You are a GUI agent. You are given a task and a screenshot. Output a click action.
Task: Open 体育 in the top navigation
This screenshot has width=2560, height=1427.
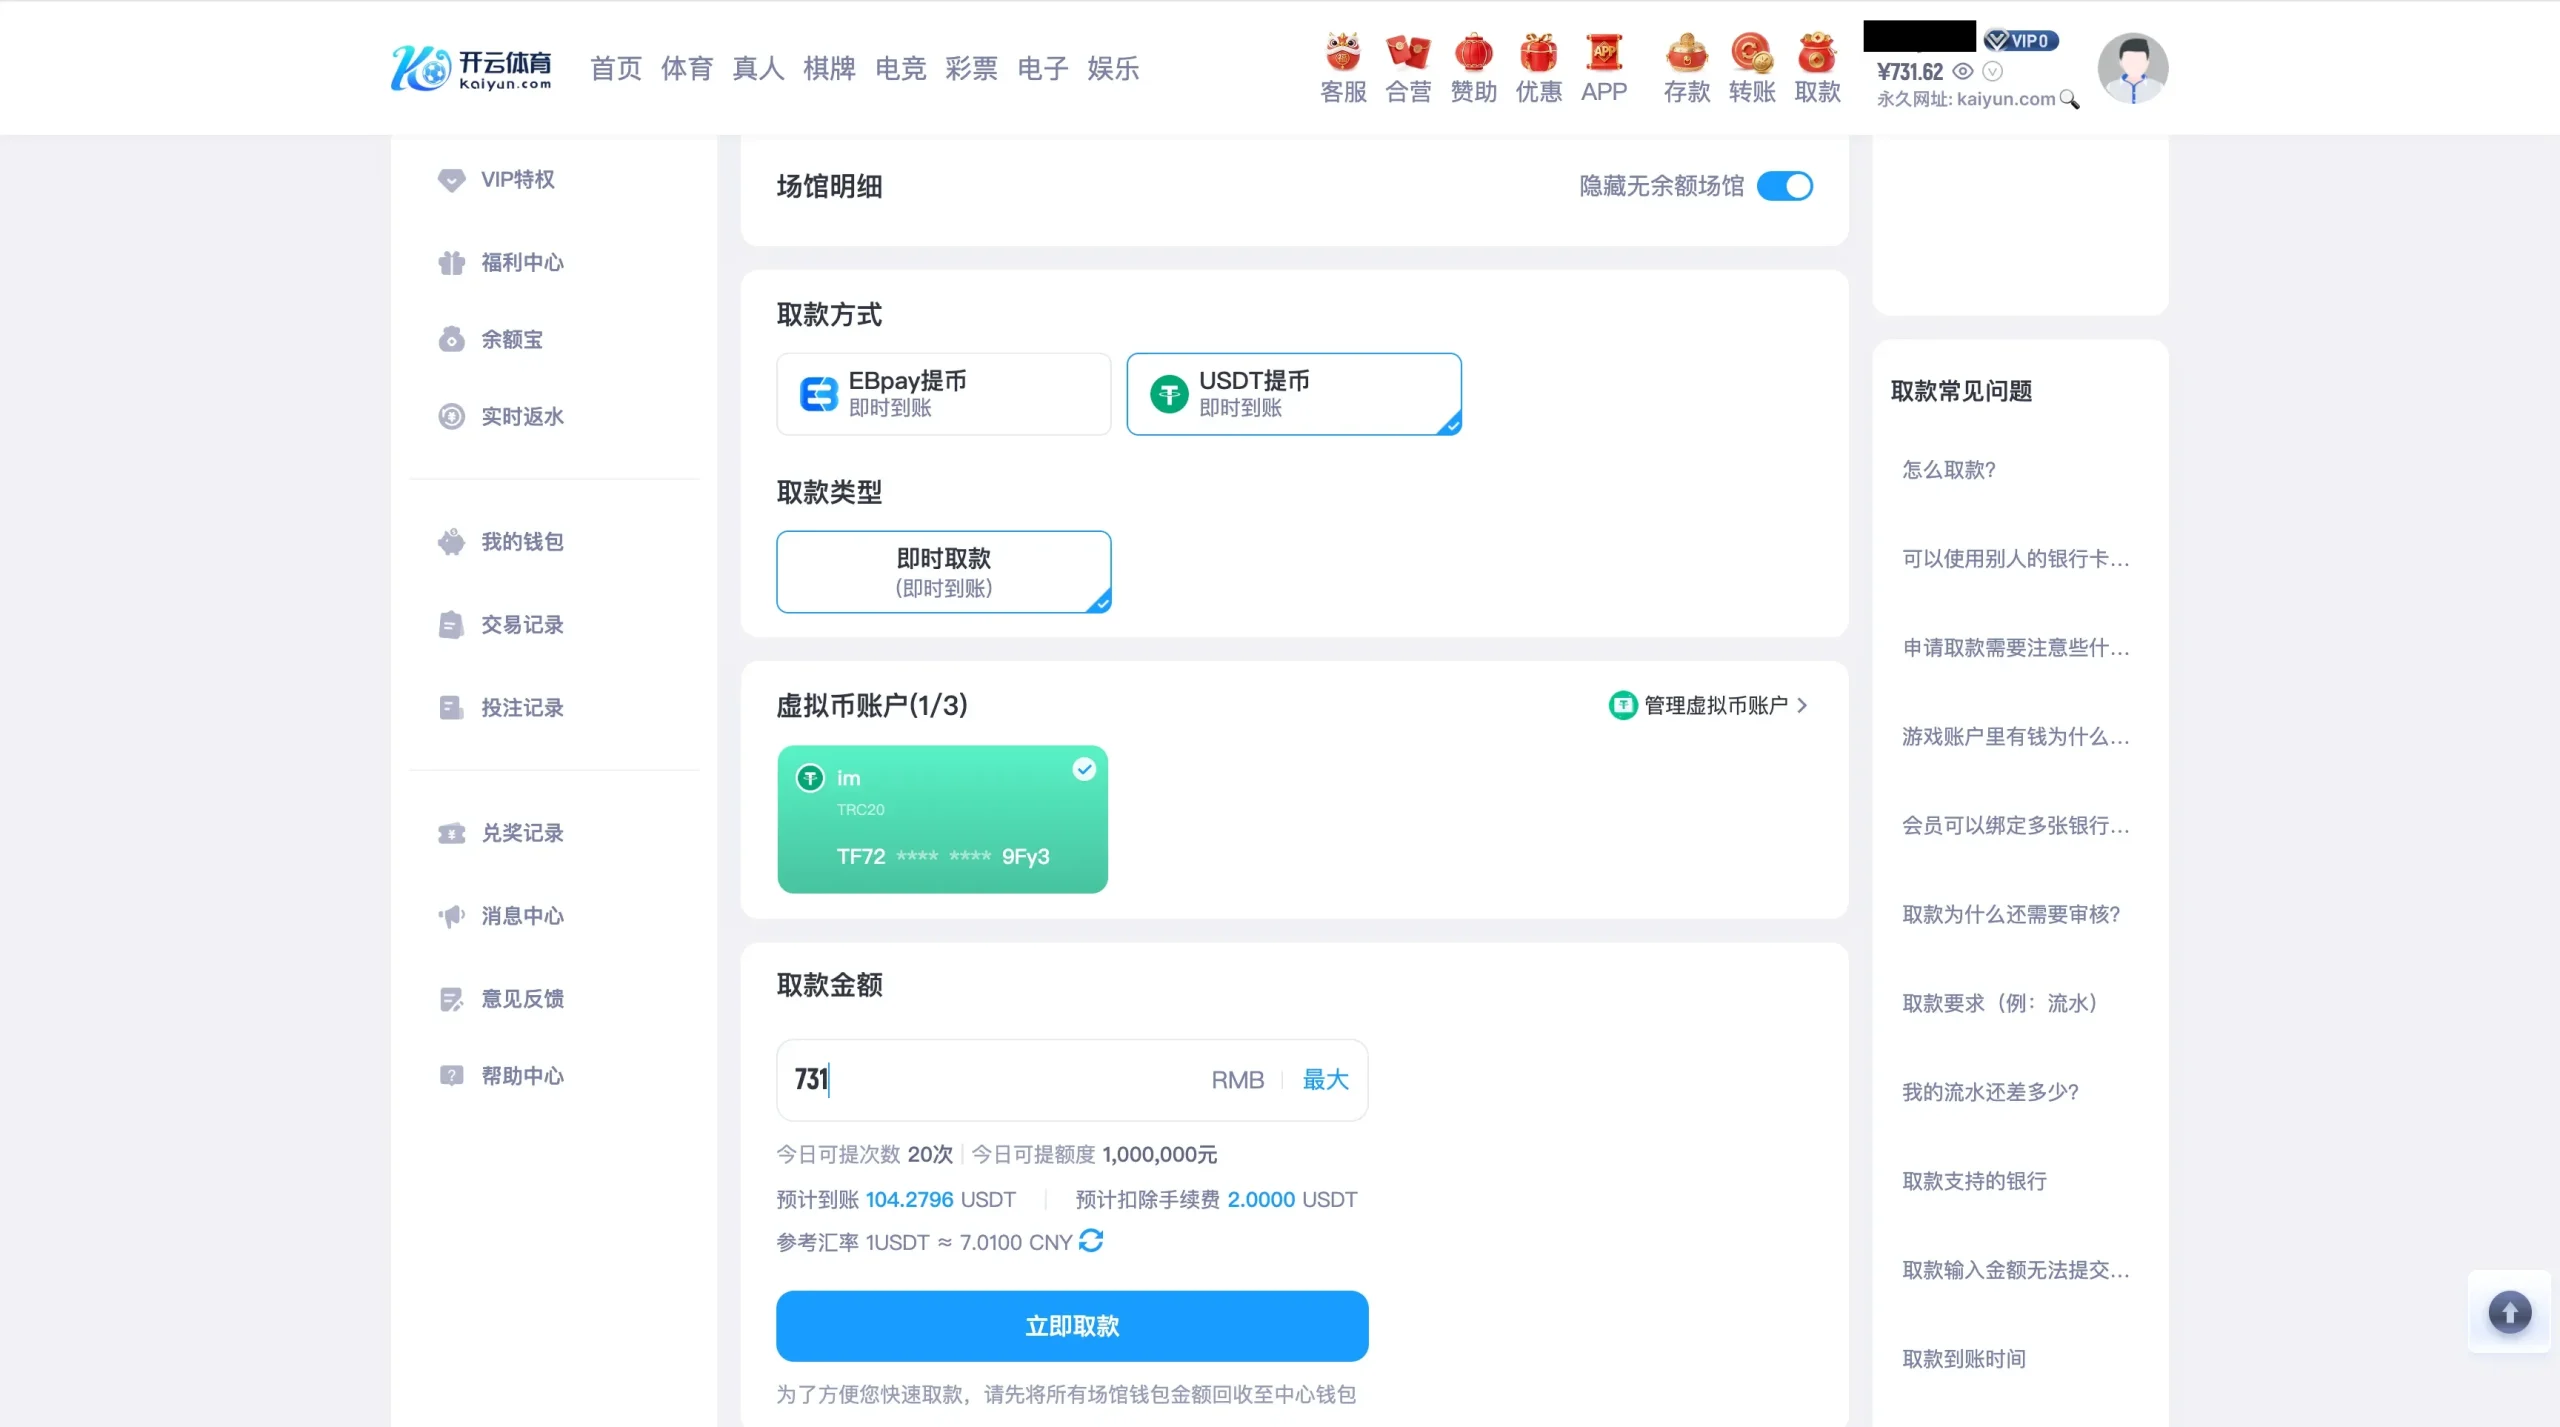pos(686,68)
